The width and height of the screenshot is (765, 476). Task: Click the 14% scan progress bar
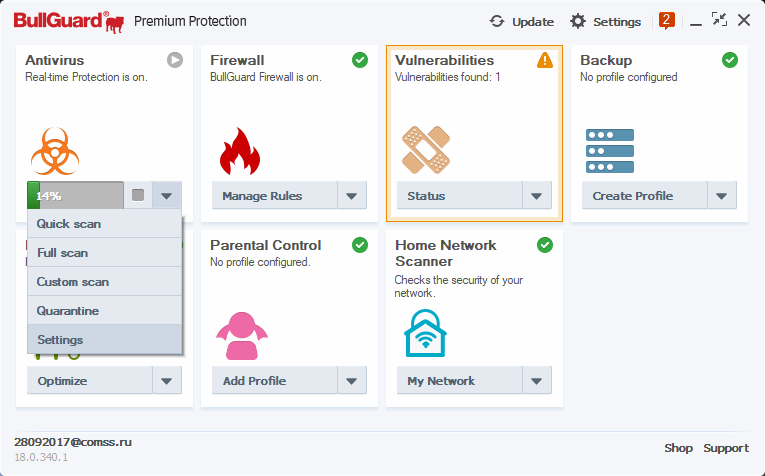tap(75, 196)
